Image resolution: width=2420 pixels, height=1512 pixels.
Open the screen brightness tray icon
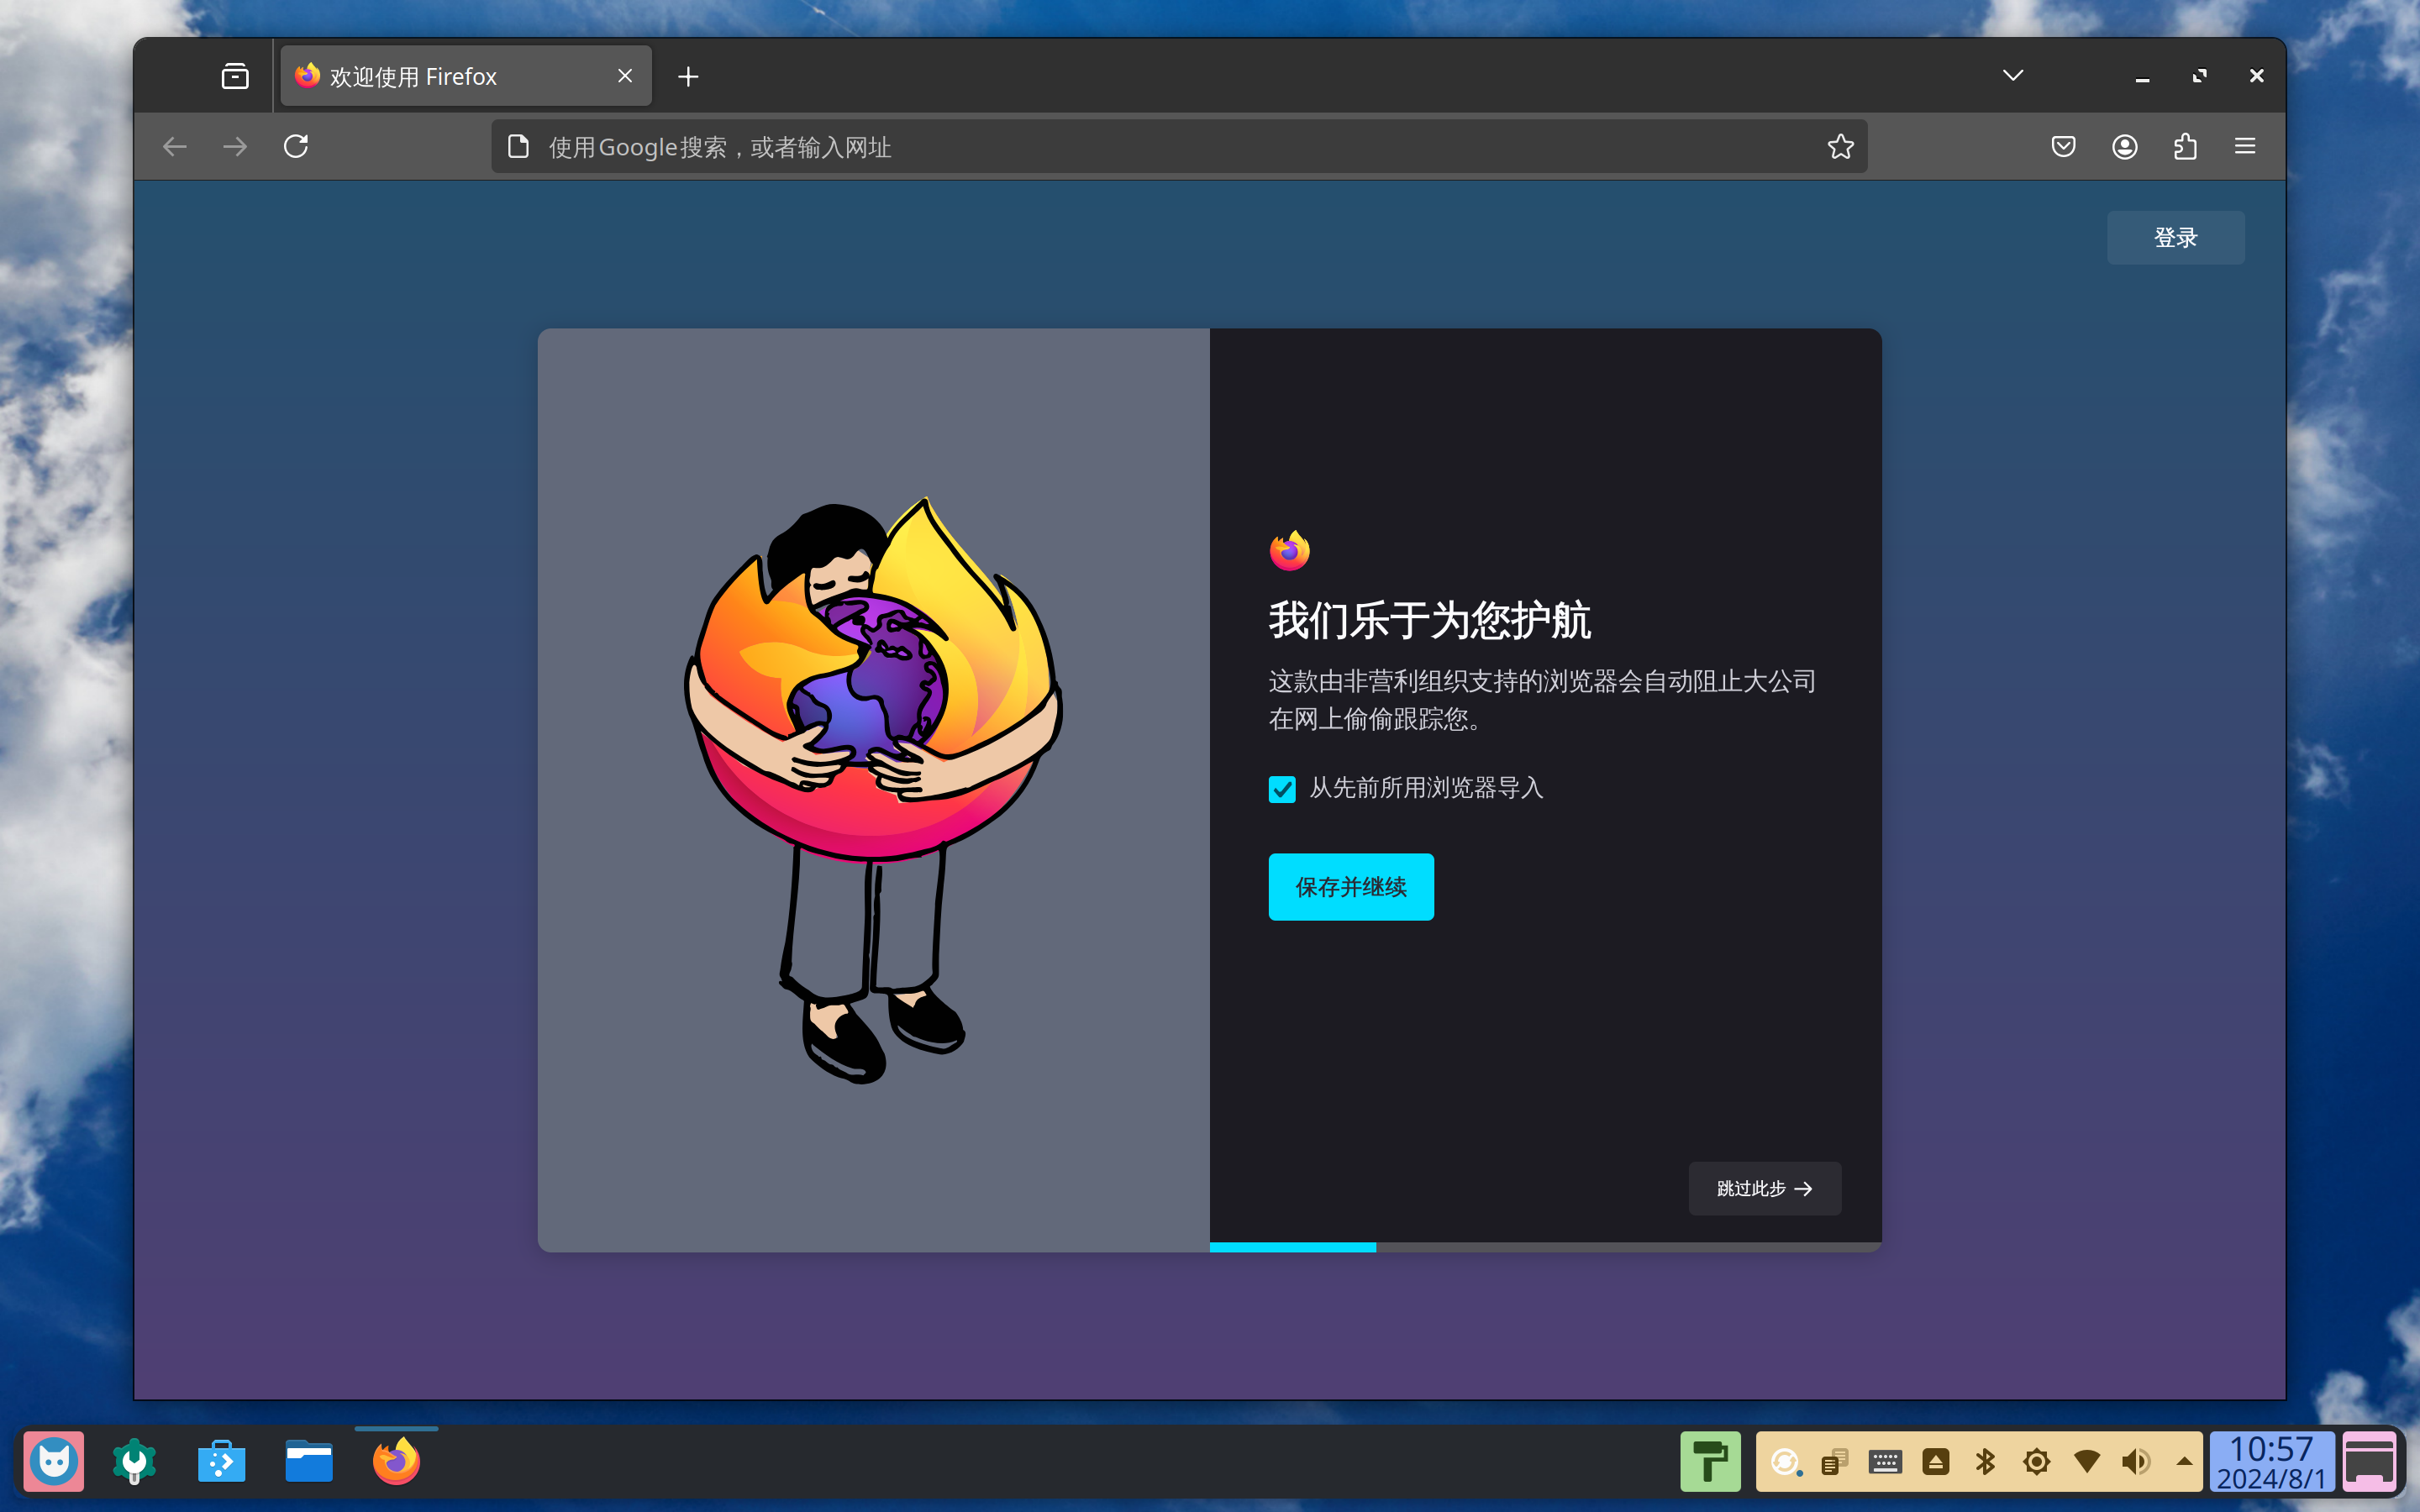2036,1462
